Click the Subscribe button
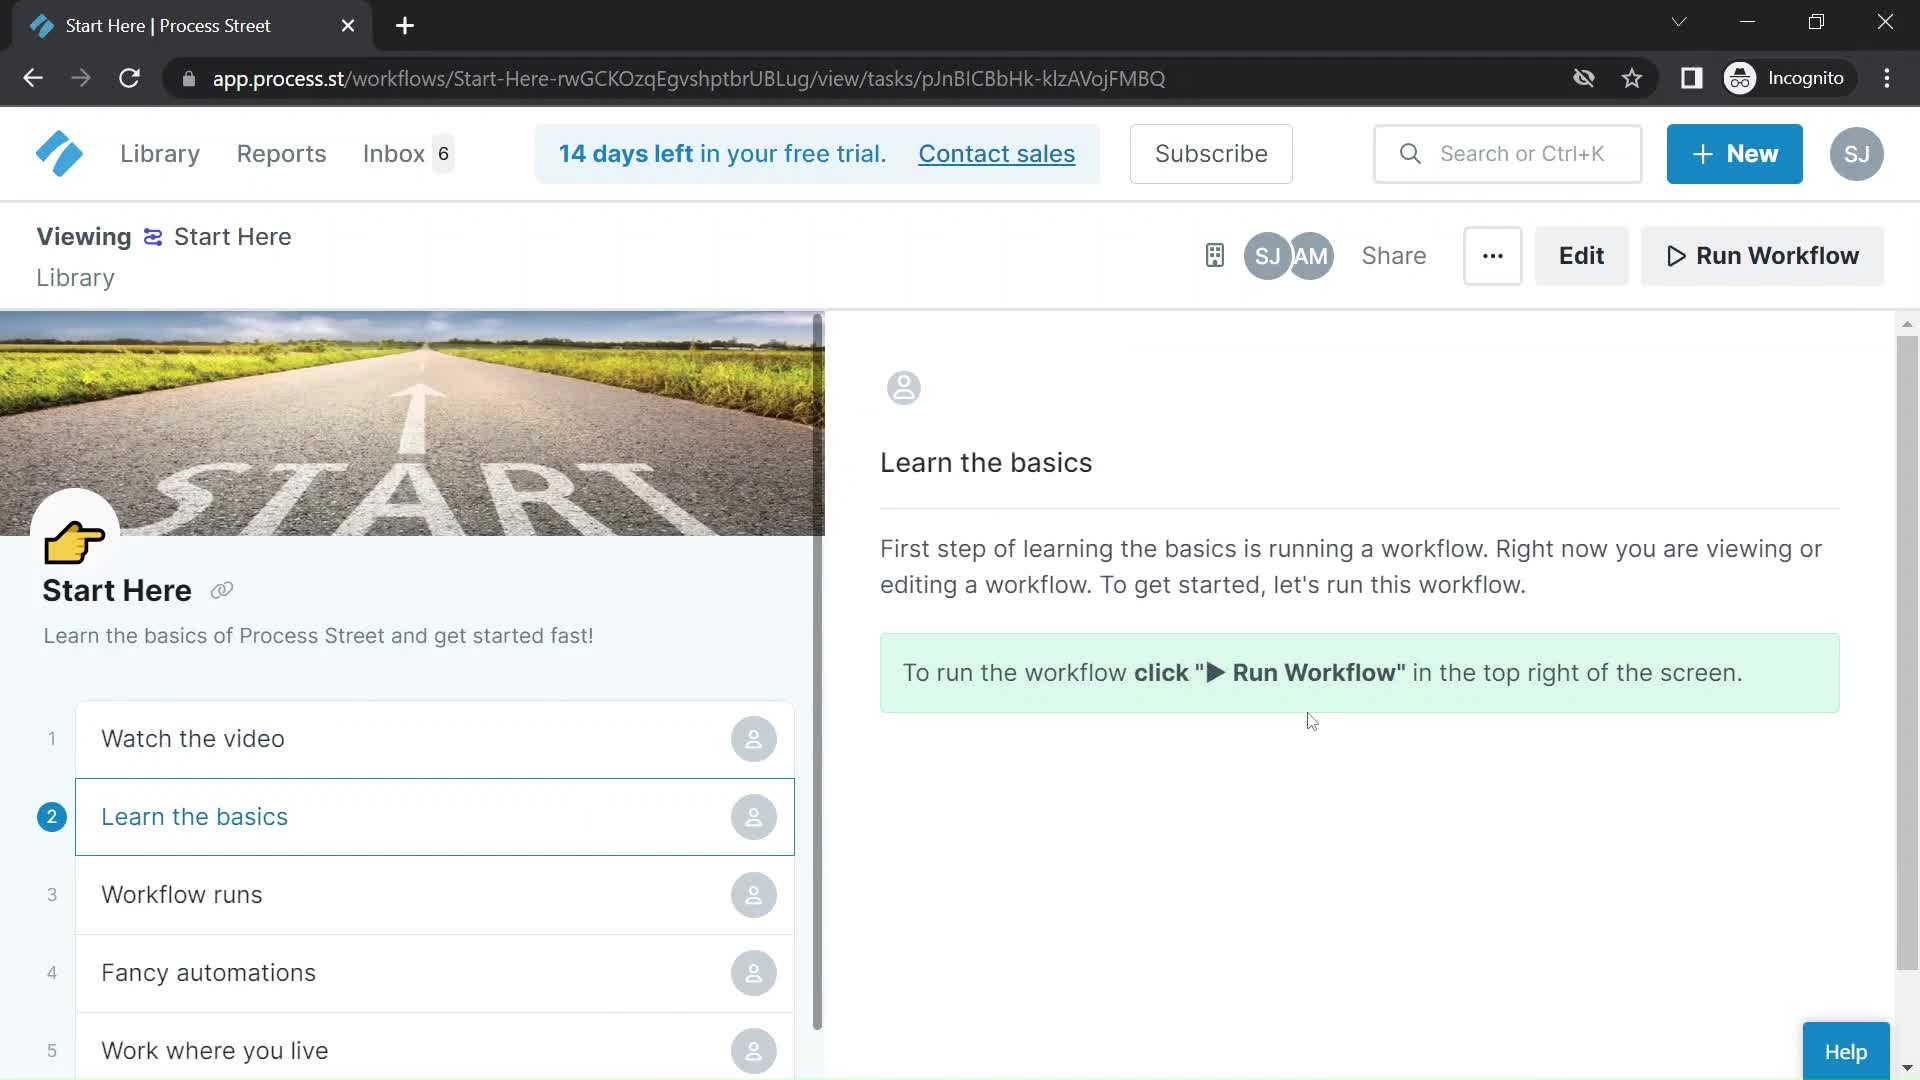The image size is (1920, 1080). pos(1212,154)
